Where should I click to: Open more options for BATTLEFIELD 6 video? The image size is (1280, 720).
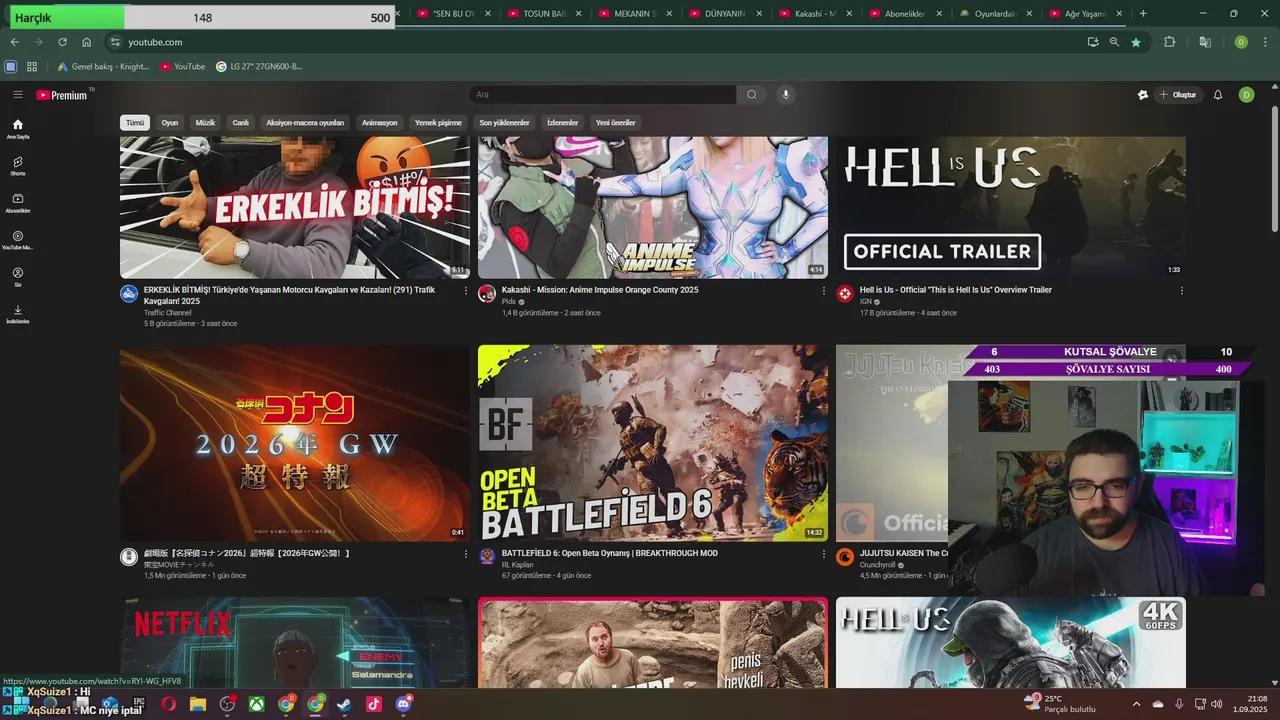pos(824,554)
